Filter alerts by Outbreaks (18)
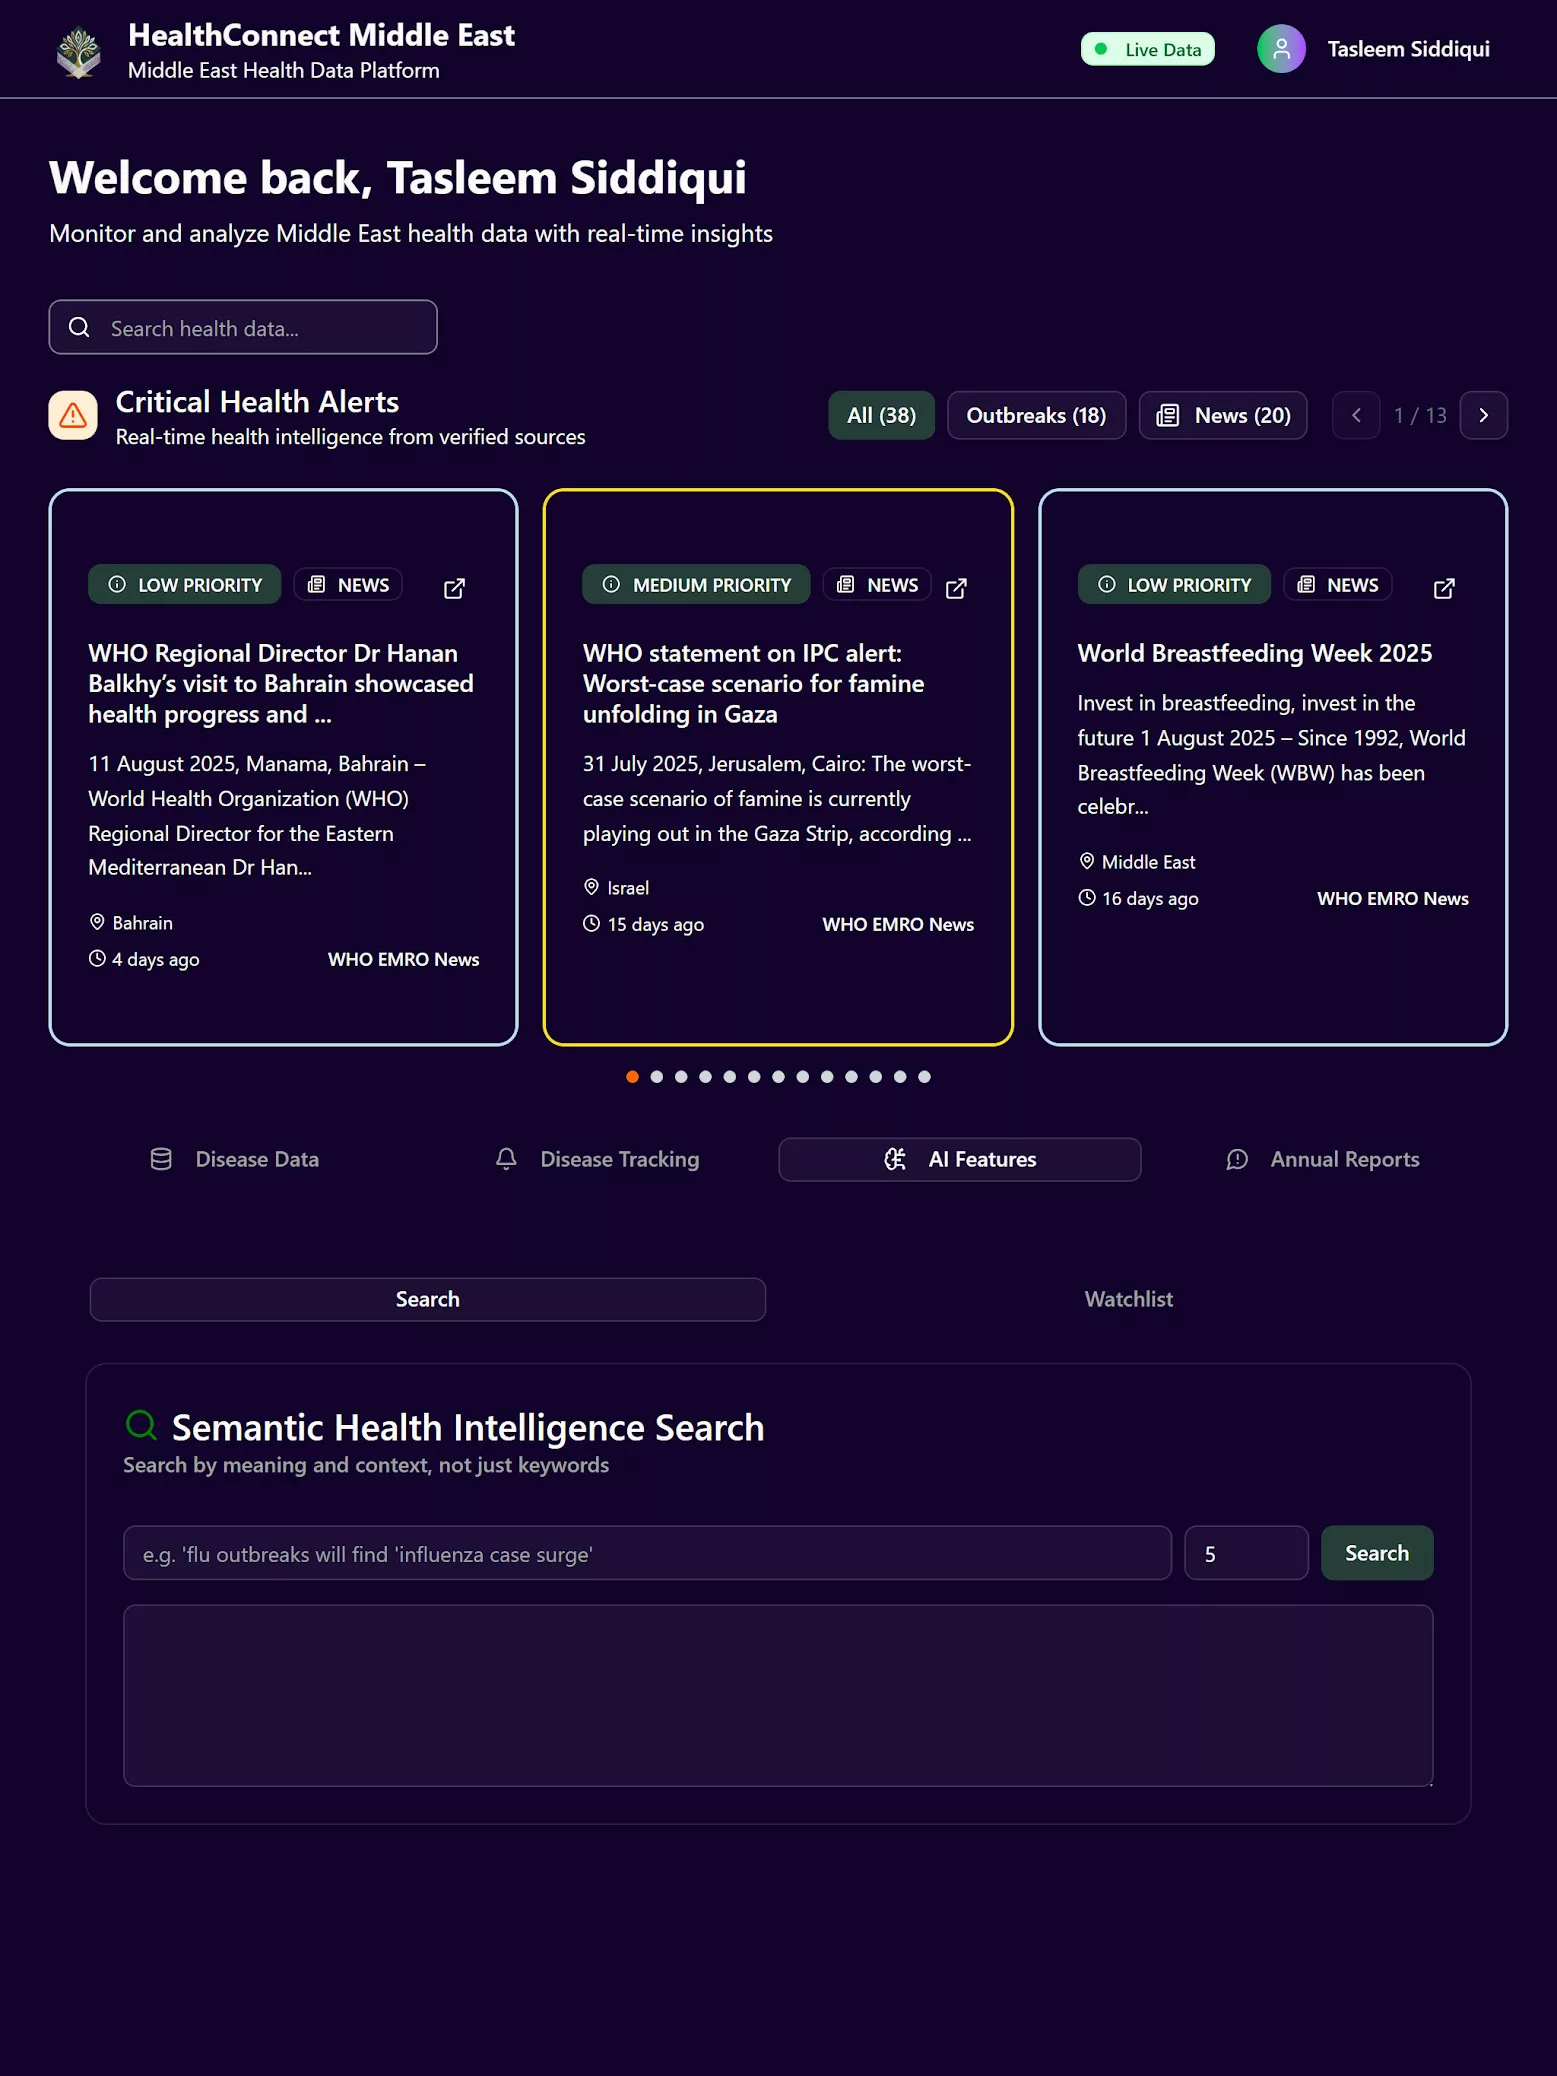1557x2076 pixels. [1035, 415]
